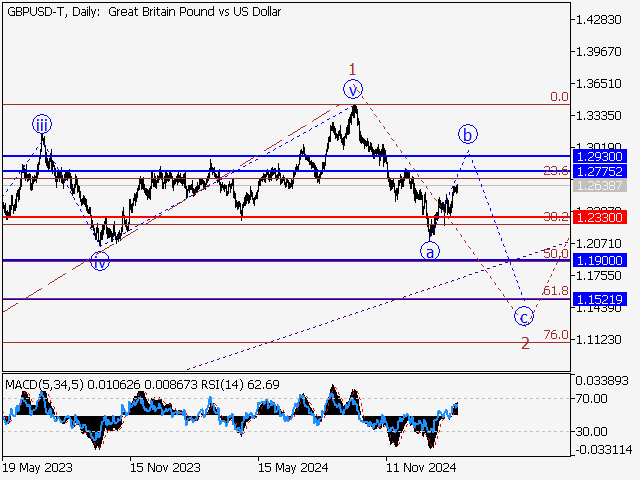Select the circled wave a marker
This screenshot has height=480, width=640.
pyautogui.click(x=429, y=251)
